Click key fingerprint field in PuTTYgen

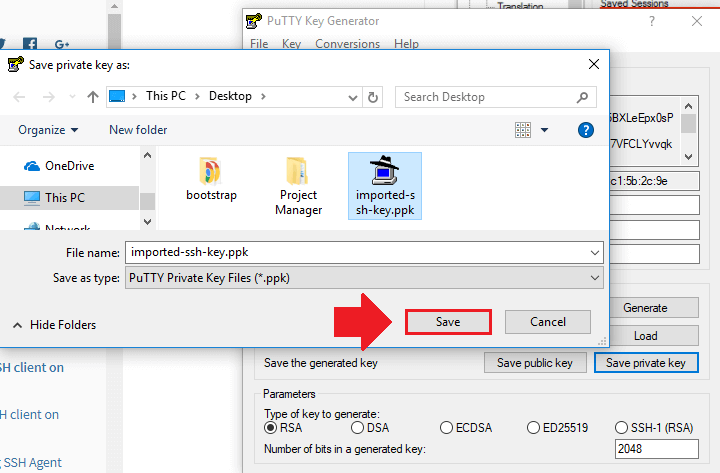pyautogui.click(x=654, y=181)
